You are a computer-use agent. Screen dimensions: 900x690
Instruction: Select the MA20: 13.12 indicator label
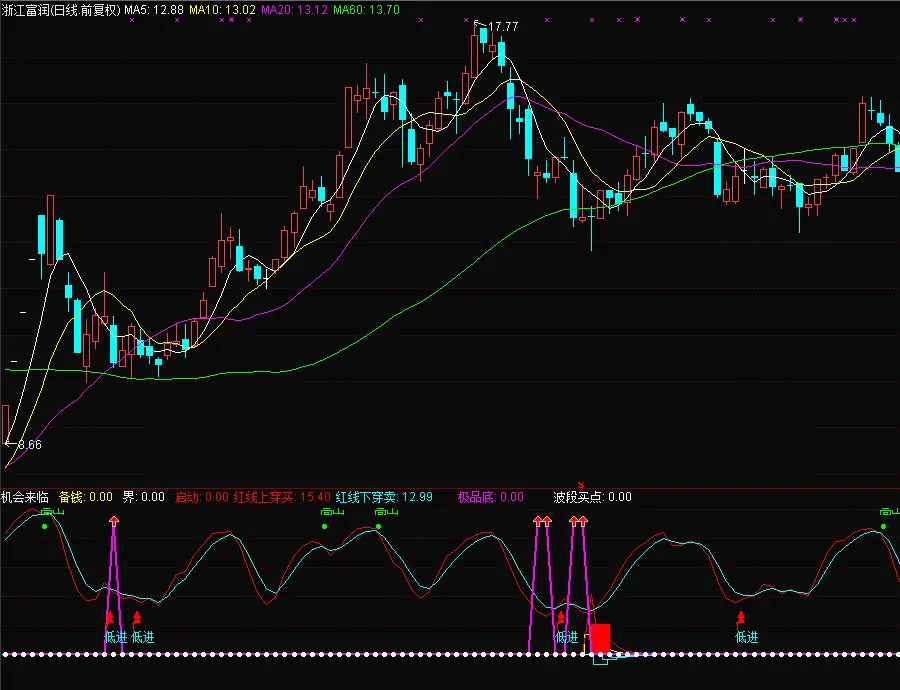tap(294, 10)
